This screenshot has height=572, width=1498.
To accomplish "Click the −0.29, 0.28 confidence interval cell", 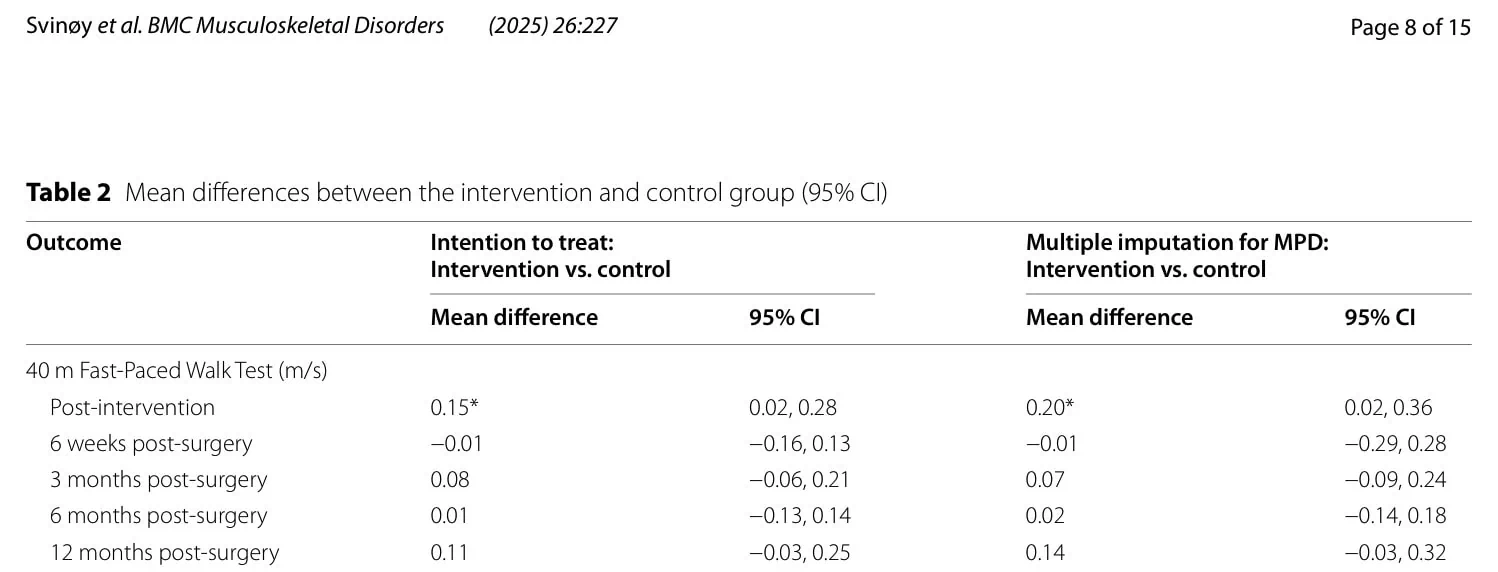I will (1395, 444).
